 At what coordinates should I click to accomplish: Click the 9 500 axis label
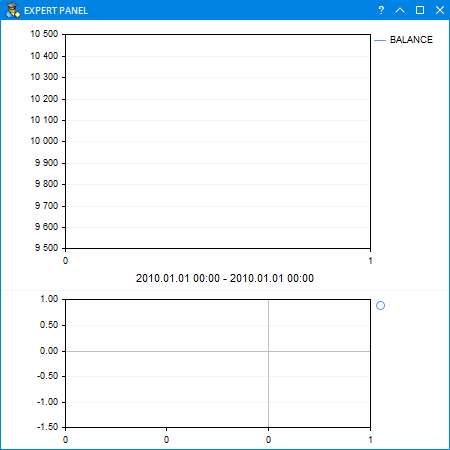[x=46, y=248]
